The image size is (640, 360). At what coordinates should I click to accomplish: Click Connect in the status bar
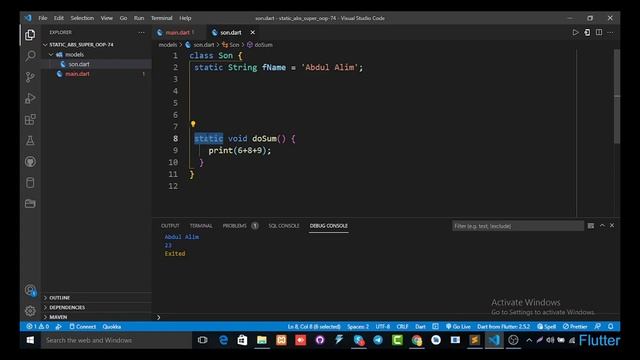click(82, 327)
